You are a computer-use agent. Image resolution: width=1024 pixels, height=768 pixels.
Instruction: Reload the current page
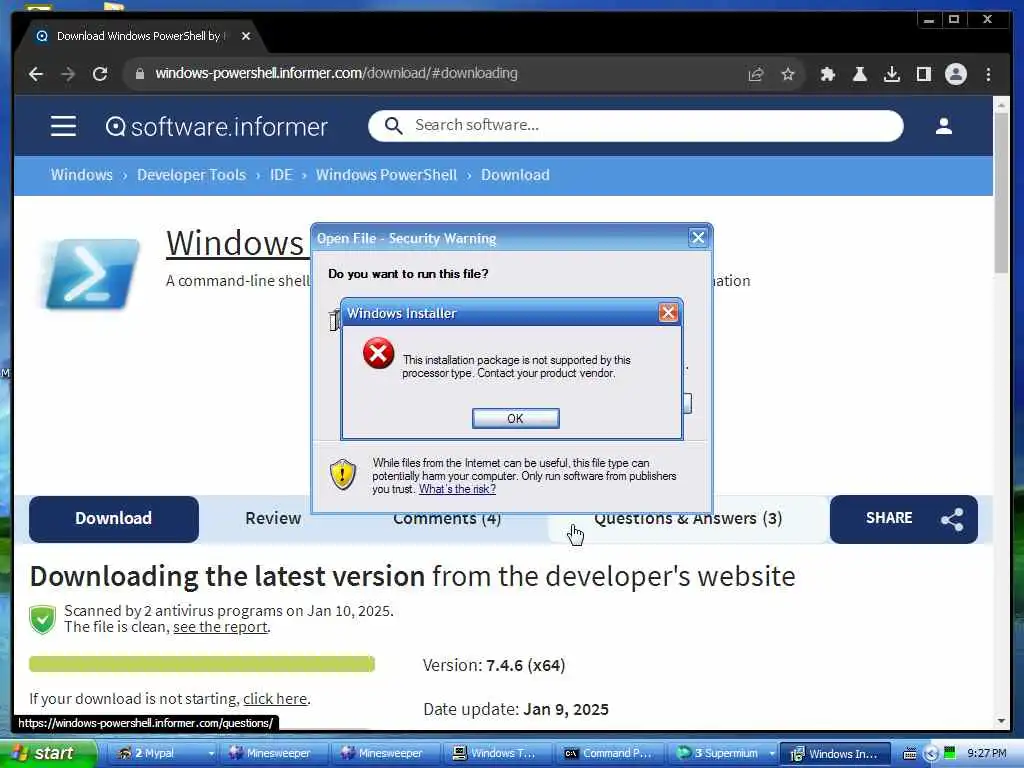pos(100,74)
